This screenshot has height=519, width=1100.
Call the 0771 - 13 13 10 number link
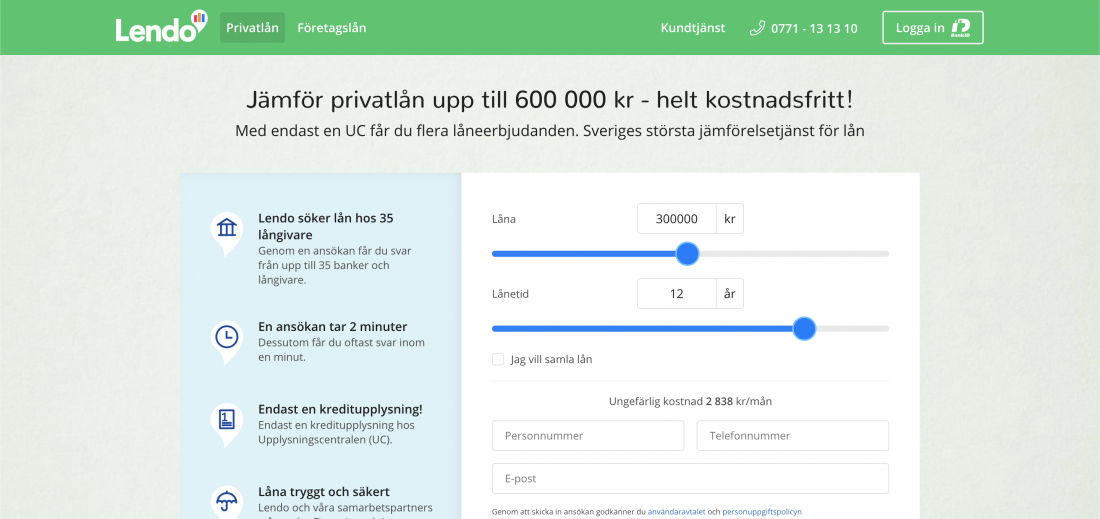[x=814, y=28]
